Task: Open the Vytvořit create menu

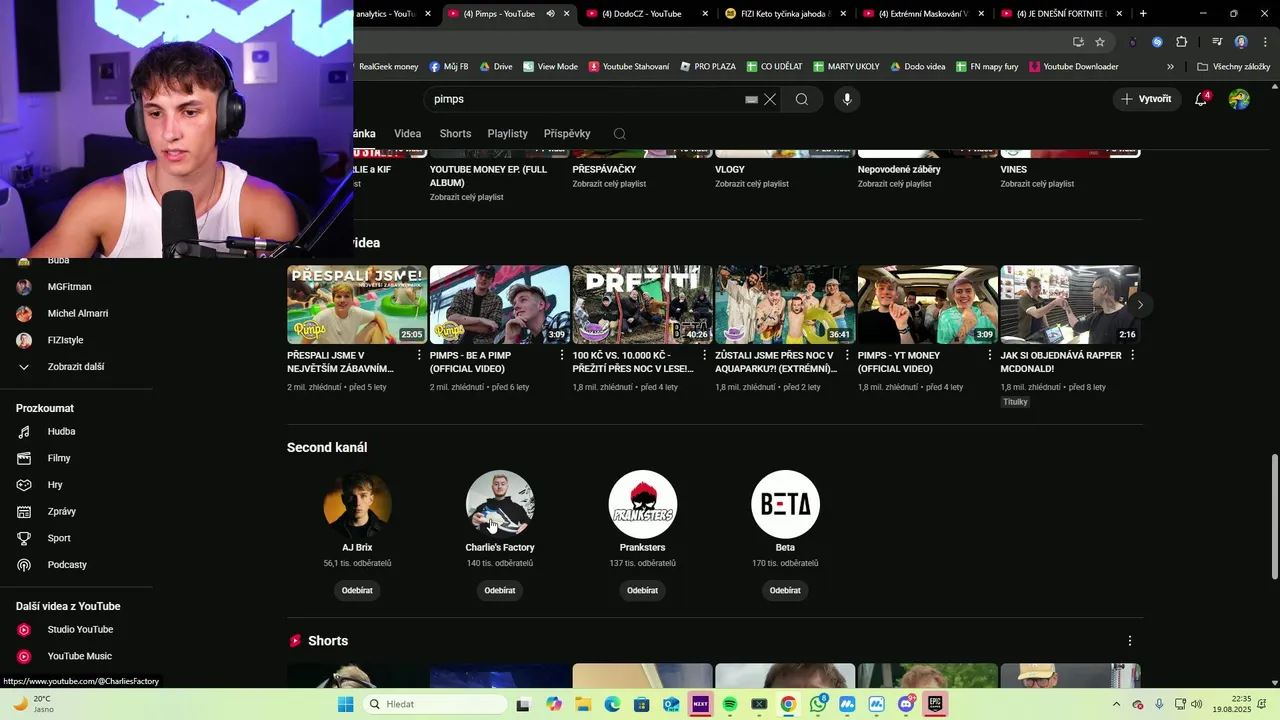Action: tap(1146, 99)
